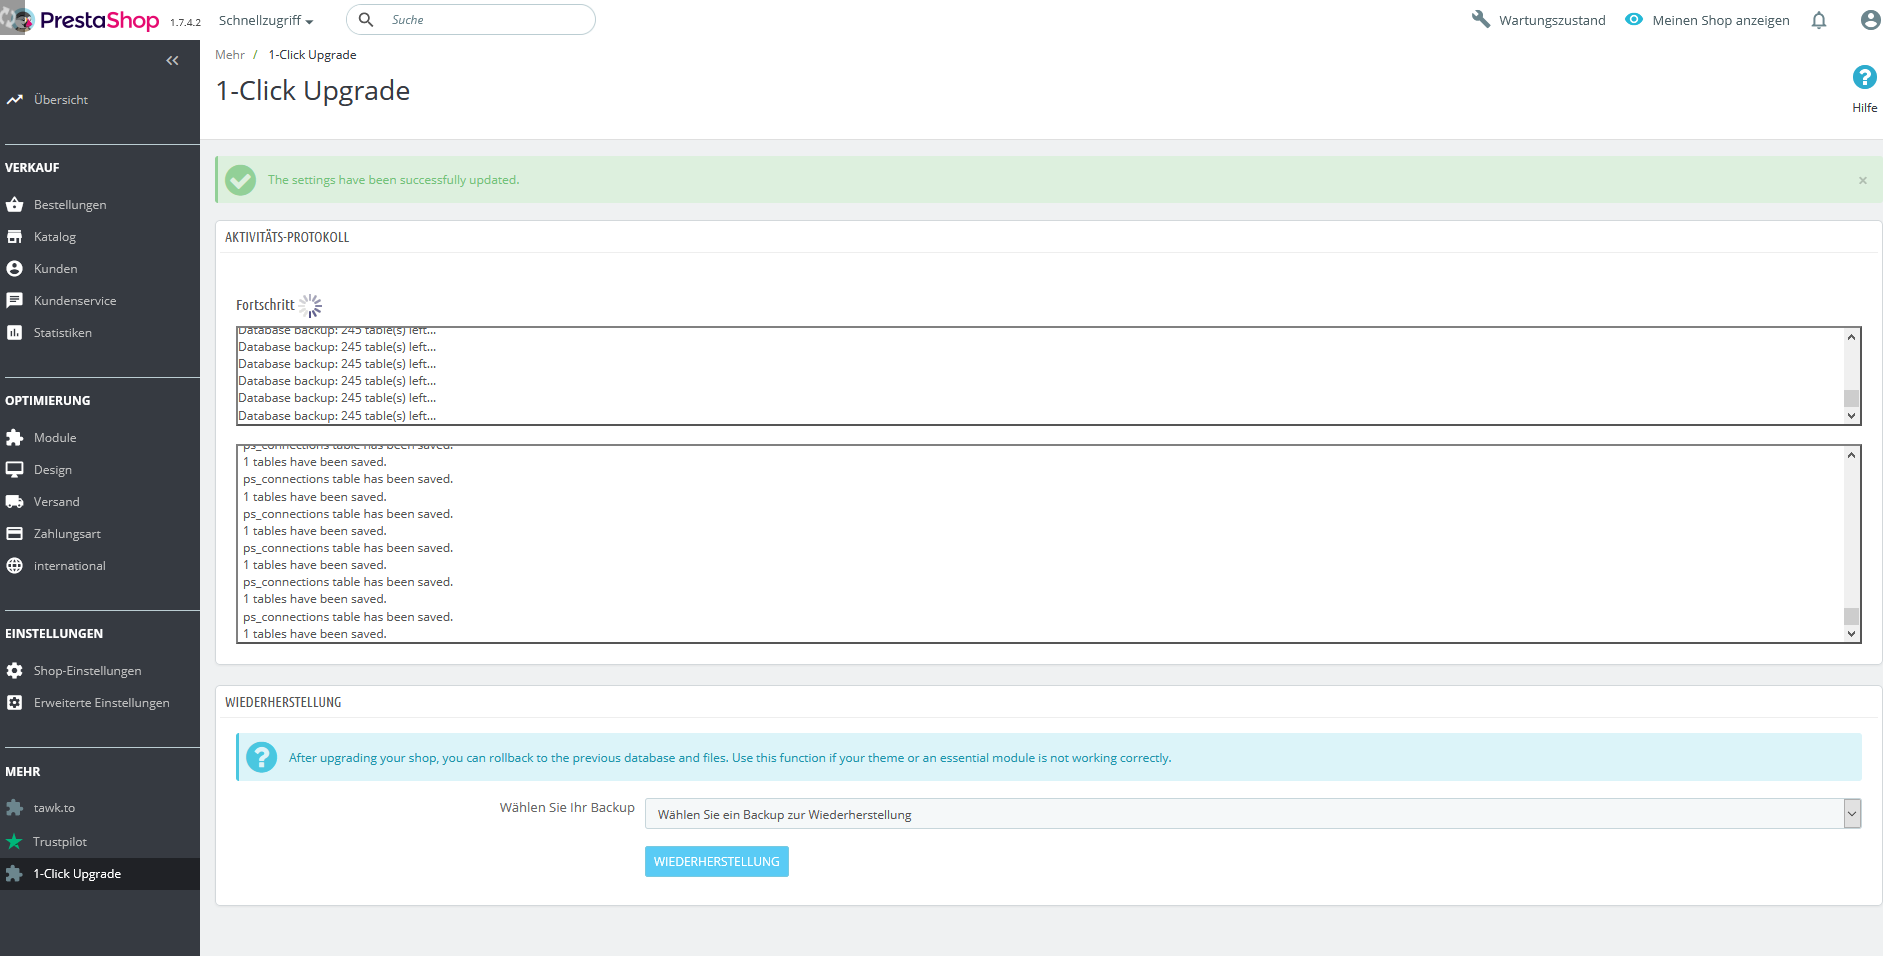
Task: Open the Hilfe question mark icon
Action: [x=1864, y=77]
